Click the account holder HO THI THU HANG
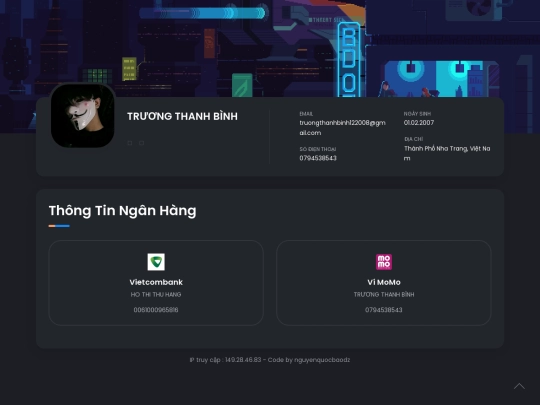The image size is (540, 405). click(x=156, y=294)
